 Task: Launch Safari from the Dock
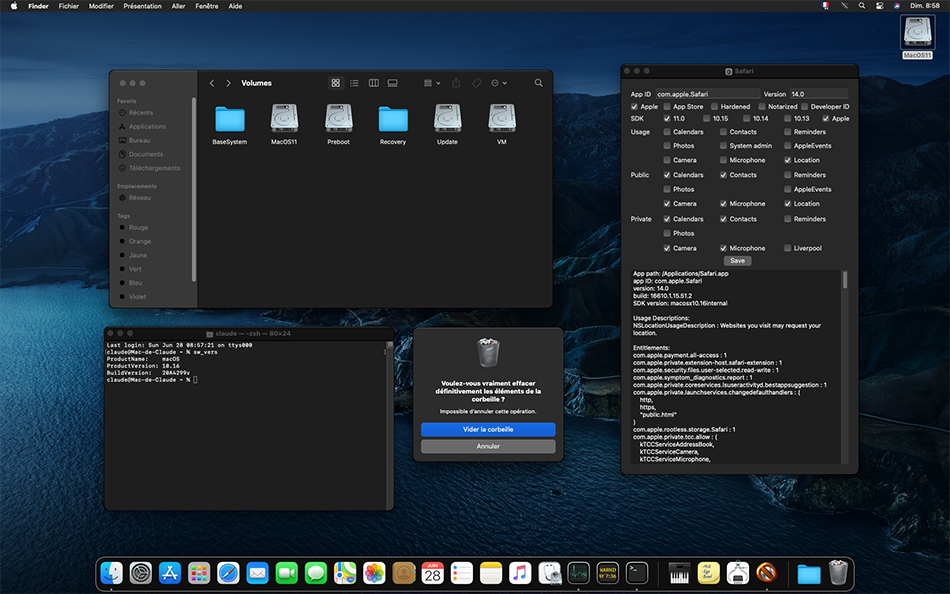click(x=228, y=573)
